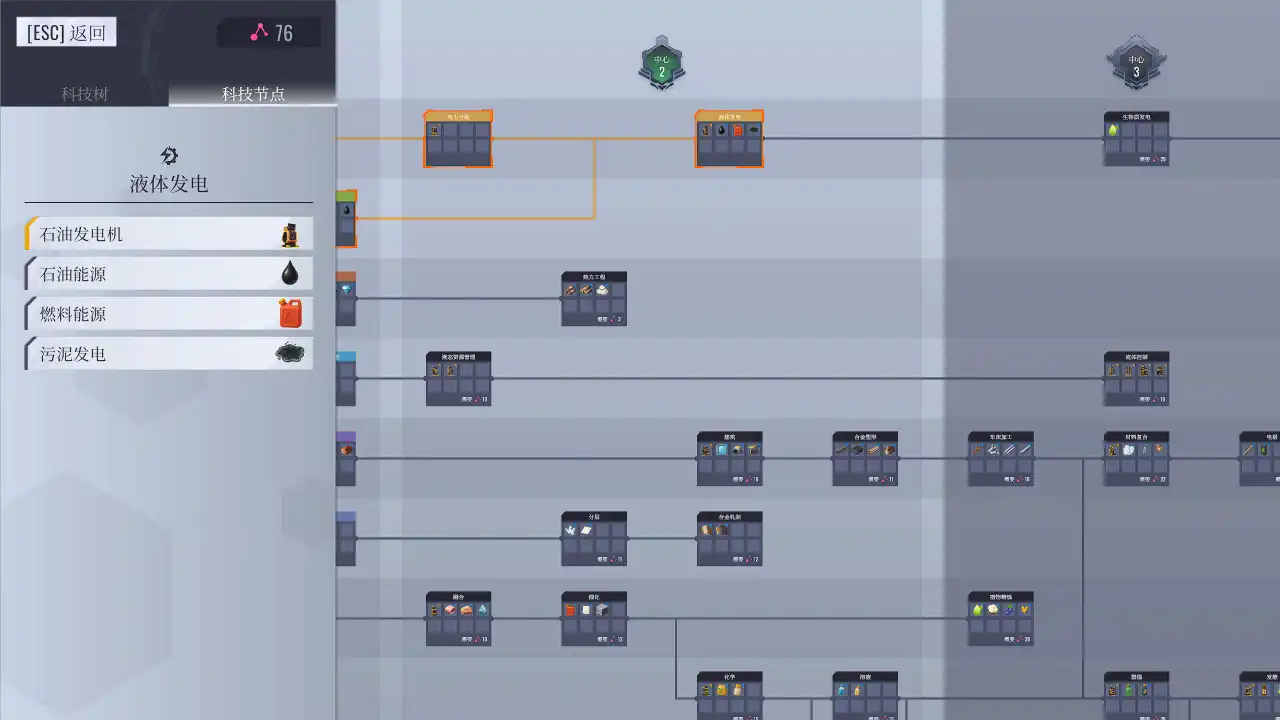
Task: Choose the 石油能源 list entry
Action: [x=169, y=274]
